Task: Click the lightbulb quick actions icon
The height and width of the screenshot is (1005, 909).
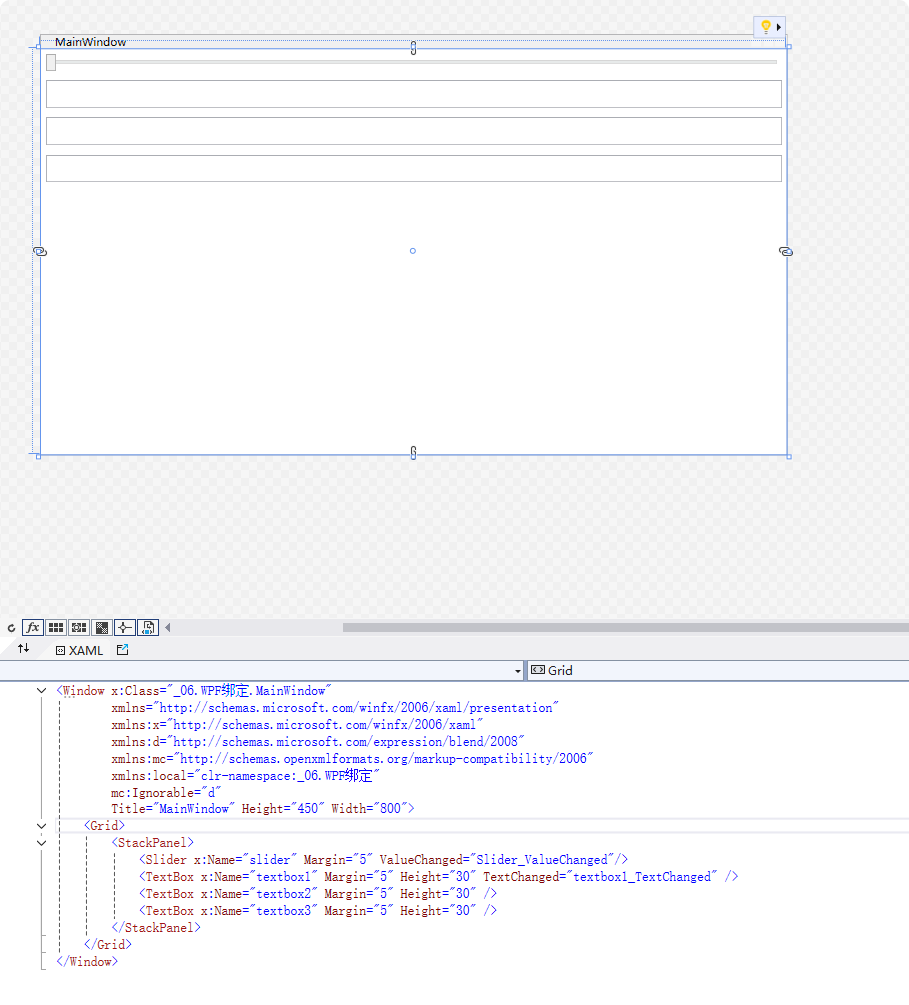Action: [x=765, y=27]
